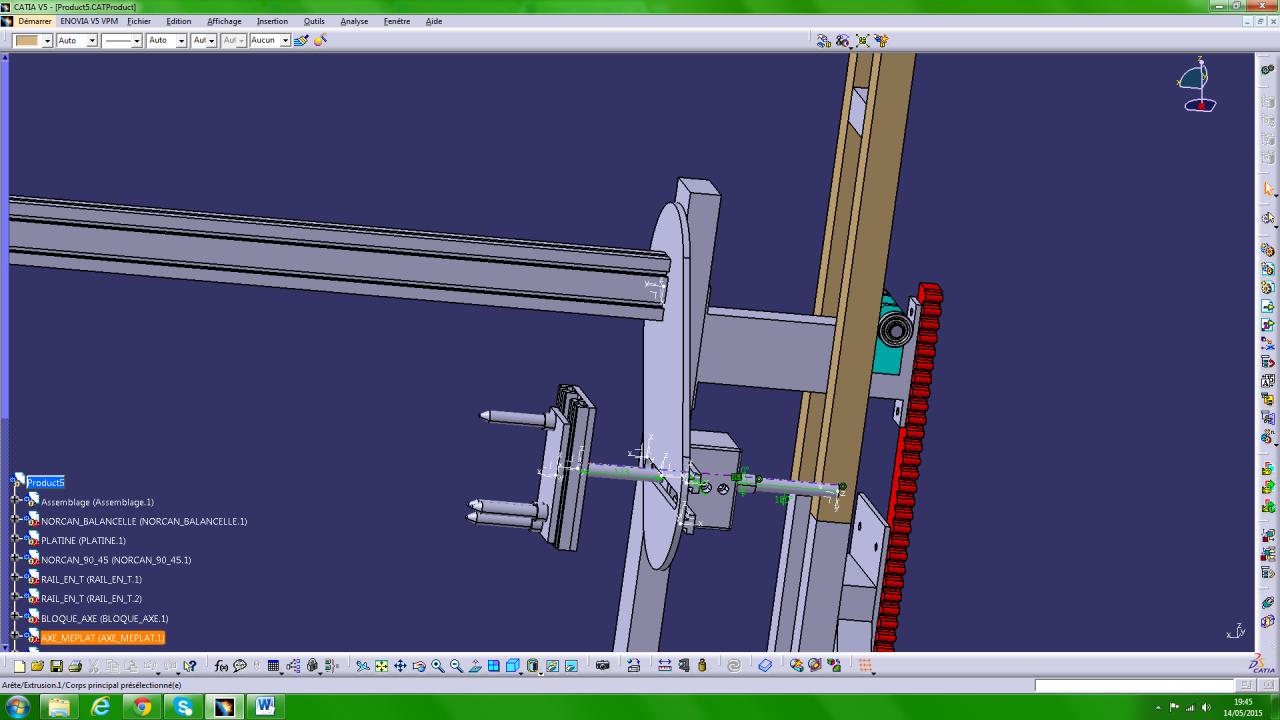Select NORCAN_90_45 (NORCAN_90_45.1) tree node
1280x720 pixels.
(x=116, y=560)
